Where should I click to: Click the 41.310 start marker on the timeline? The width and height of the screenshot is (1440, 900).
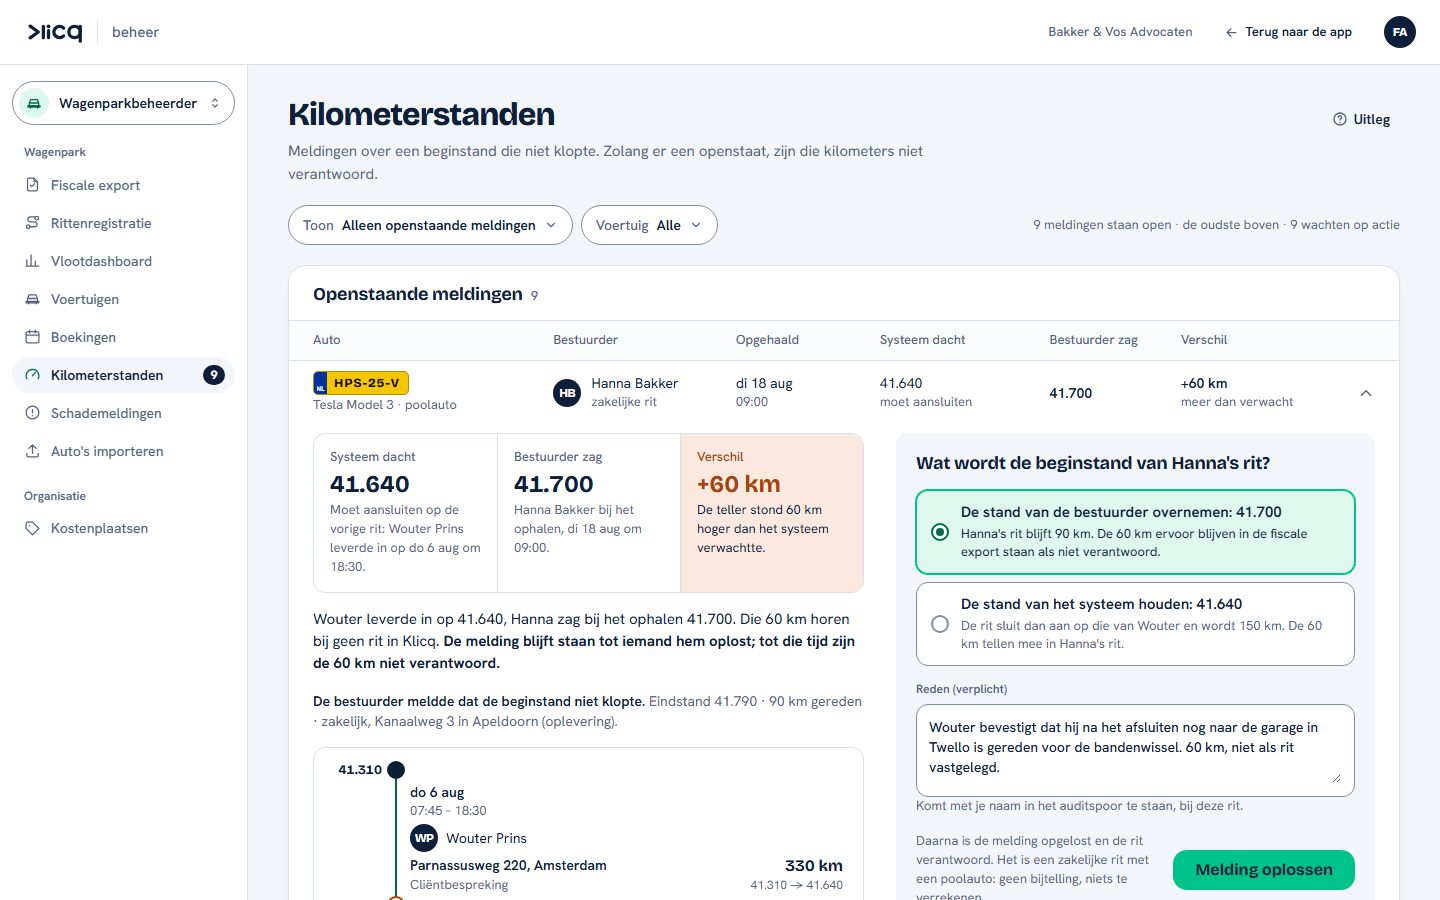pos(396,770)
